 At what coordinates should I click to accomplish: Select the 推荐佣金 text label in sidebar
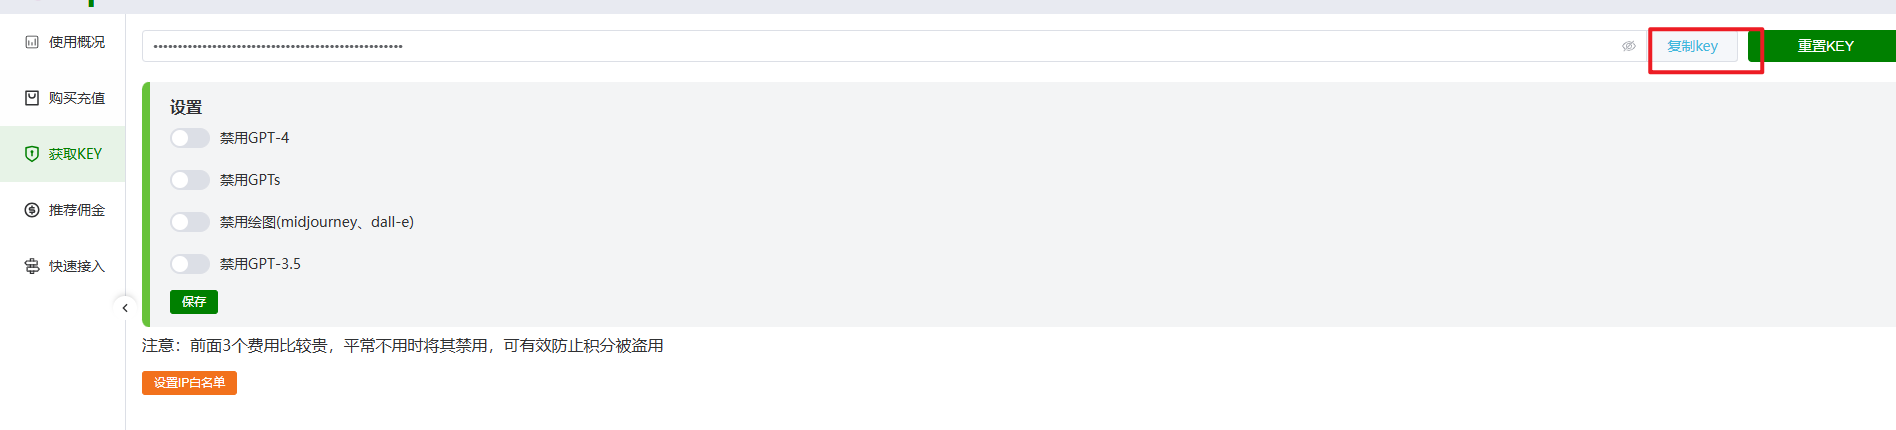[x=77, y=210]
